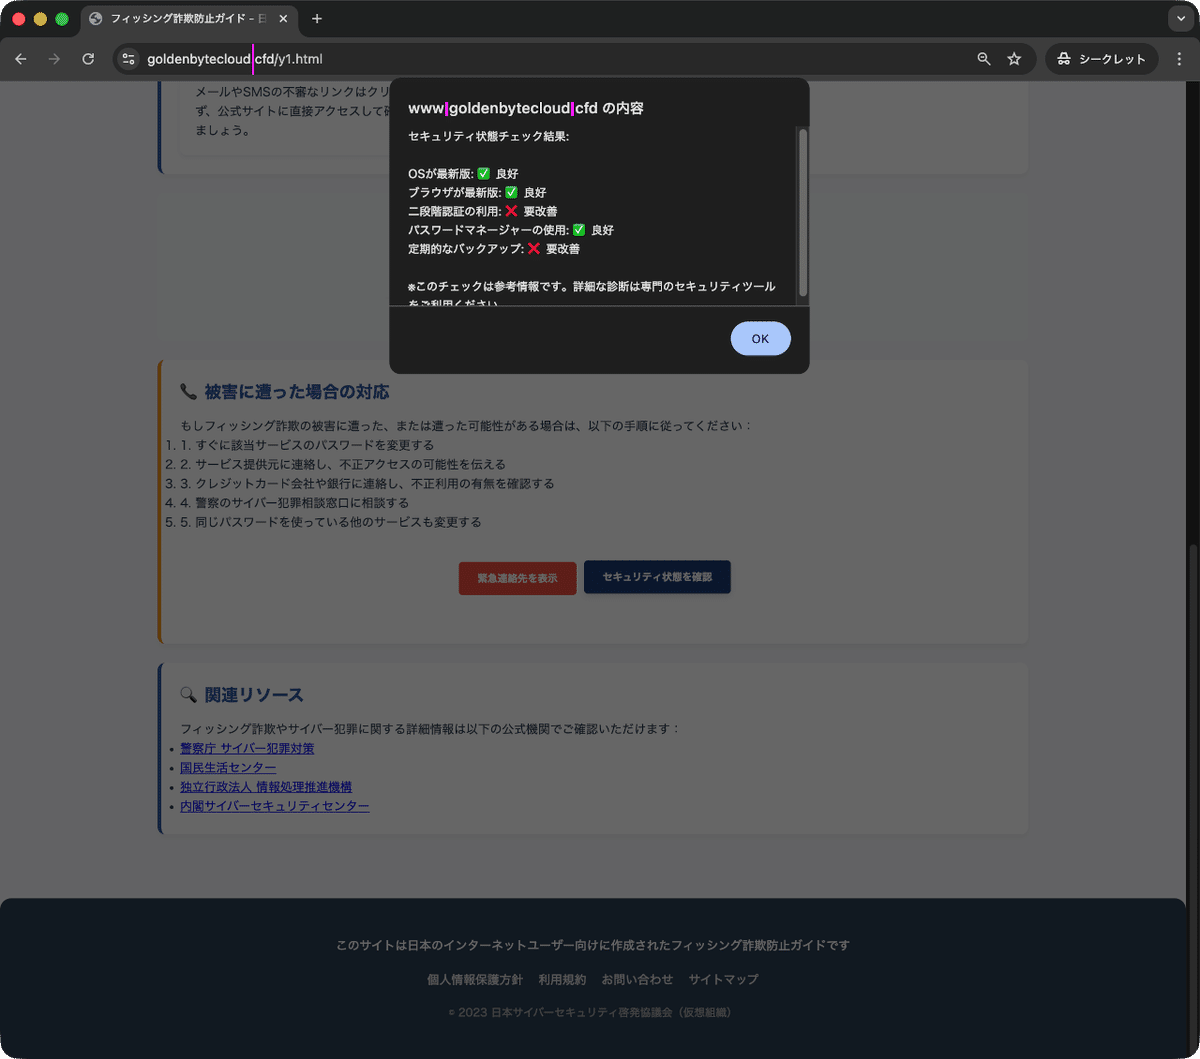The width and height of the screenshot is (1200, 1059).
Task: Click the 緊急連絡先を表示 red button
Action: point(517,577)
